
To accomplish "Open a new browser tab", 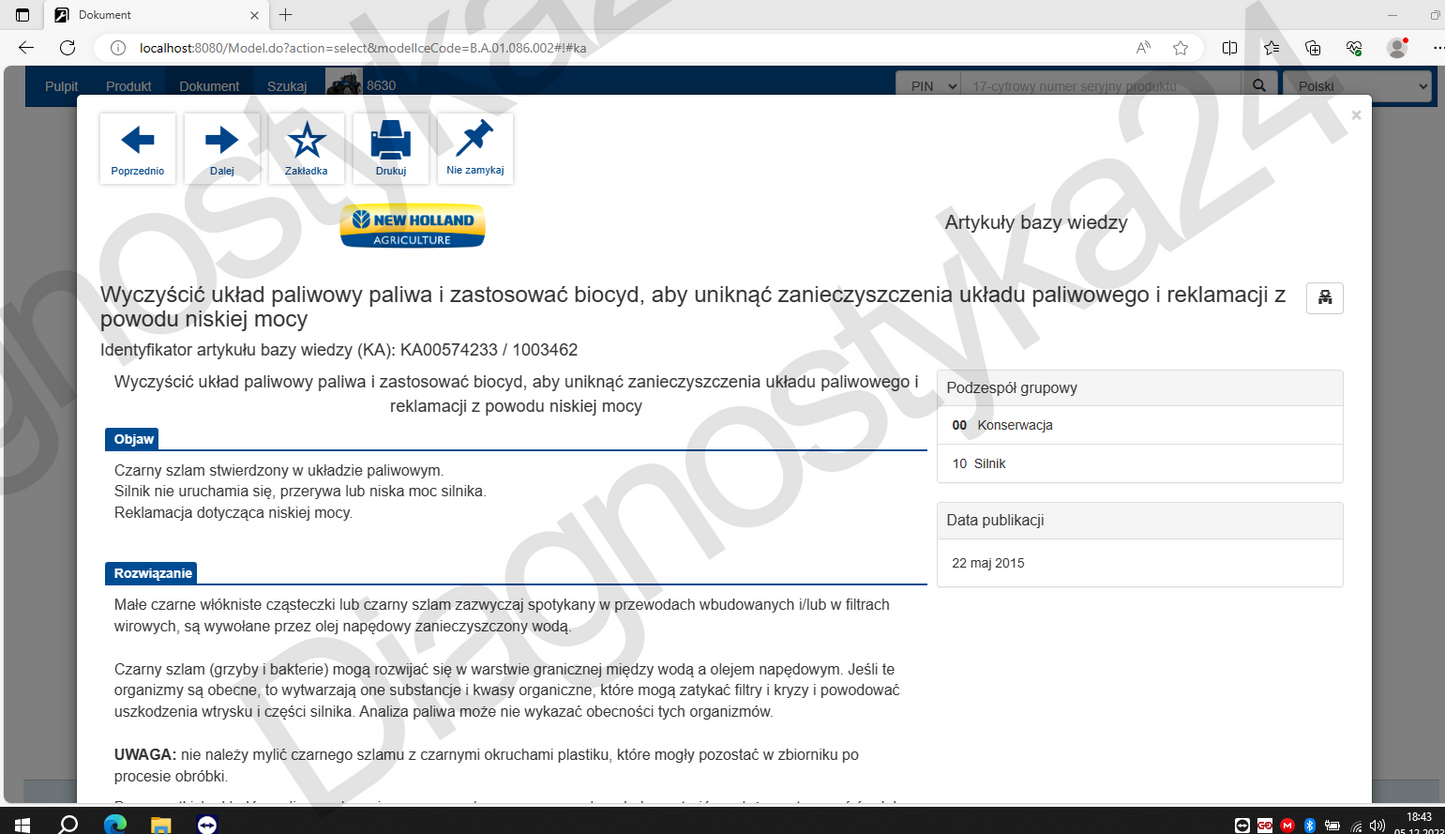I will pyautogui.click(x=286, y=15).
